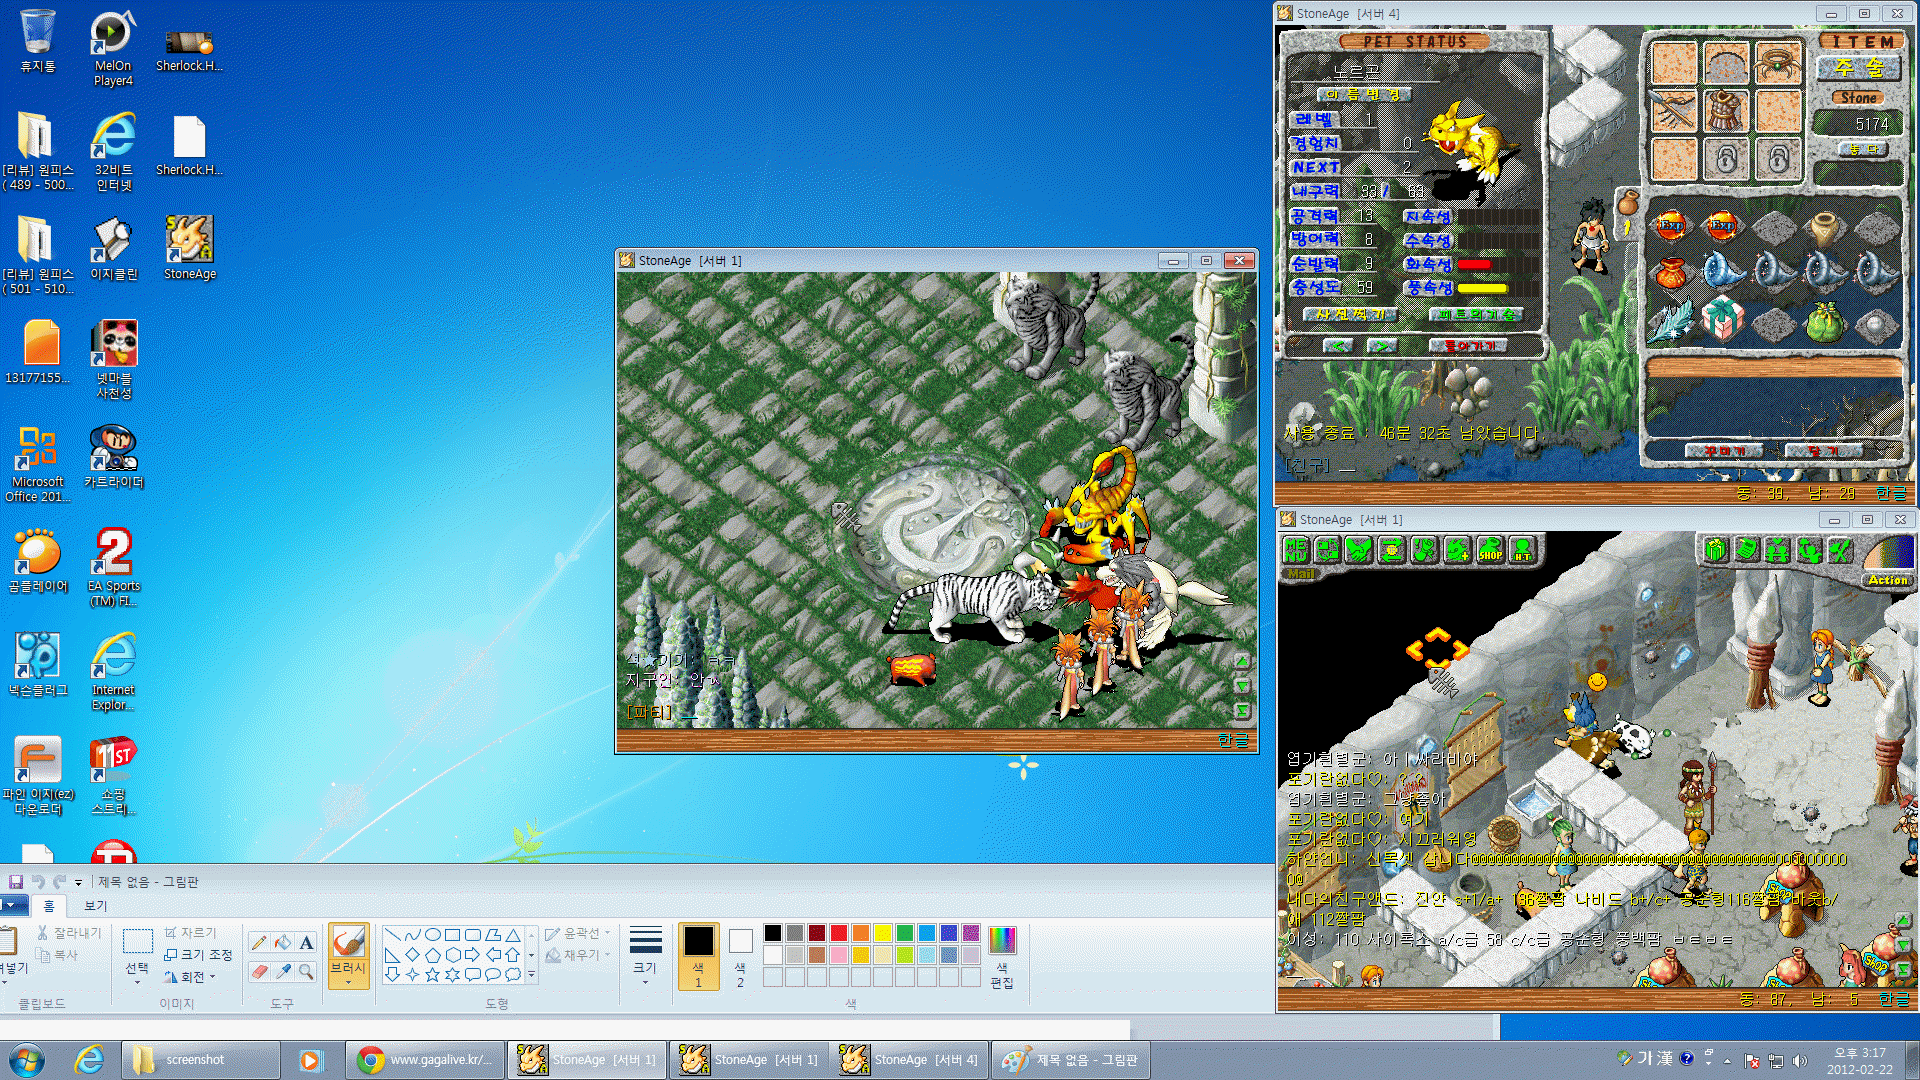1920x1080 pixels.
Task: Click the volume icon in system tray
Action: (x=1800, y=1060)
